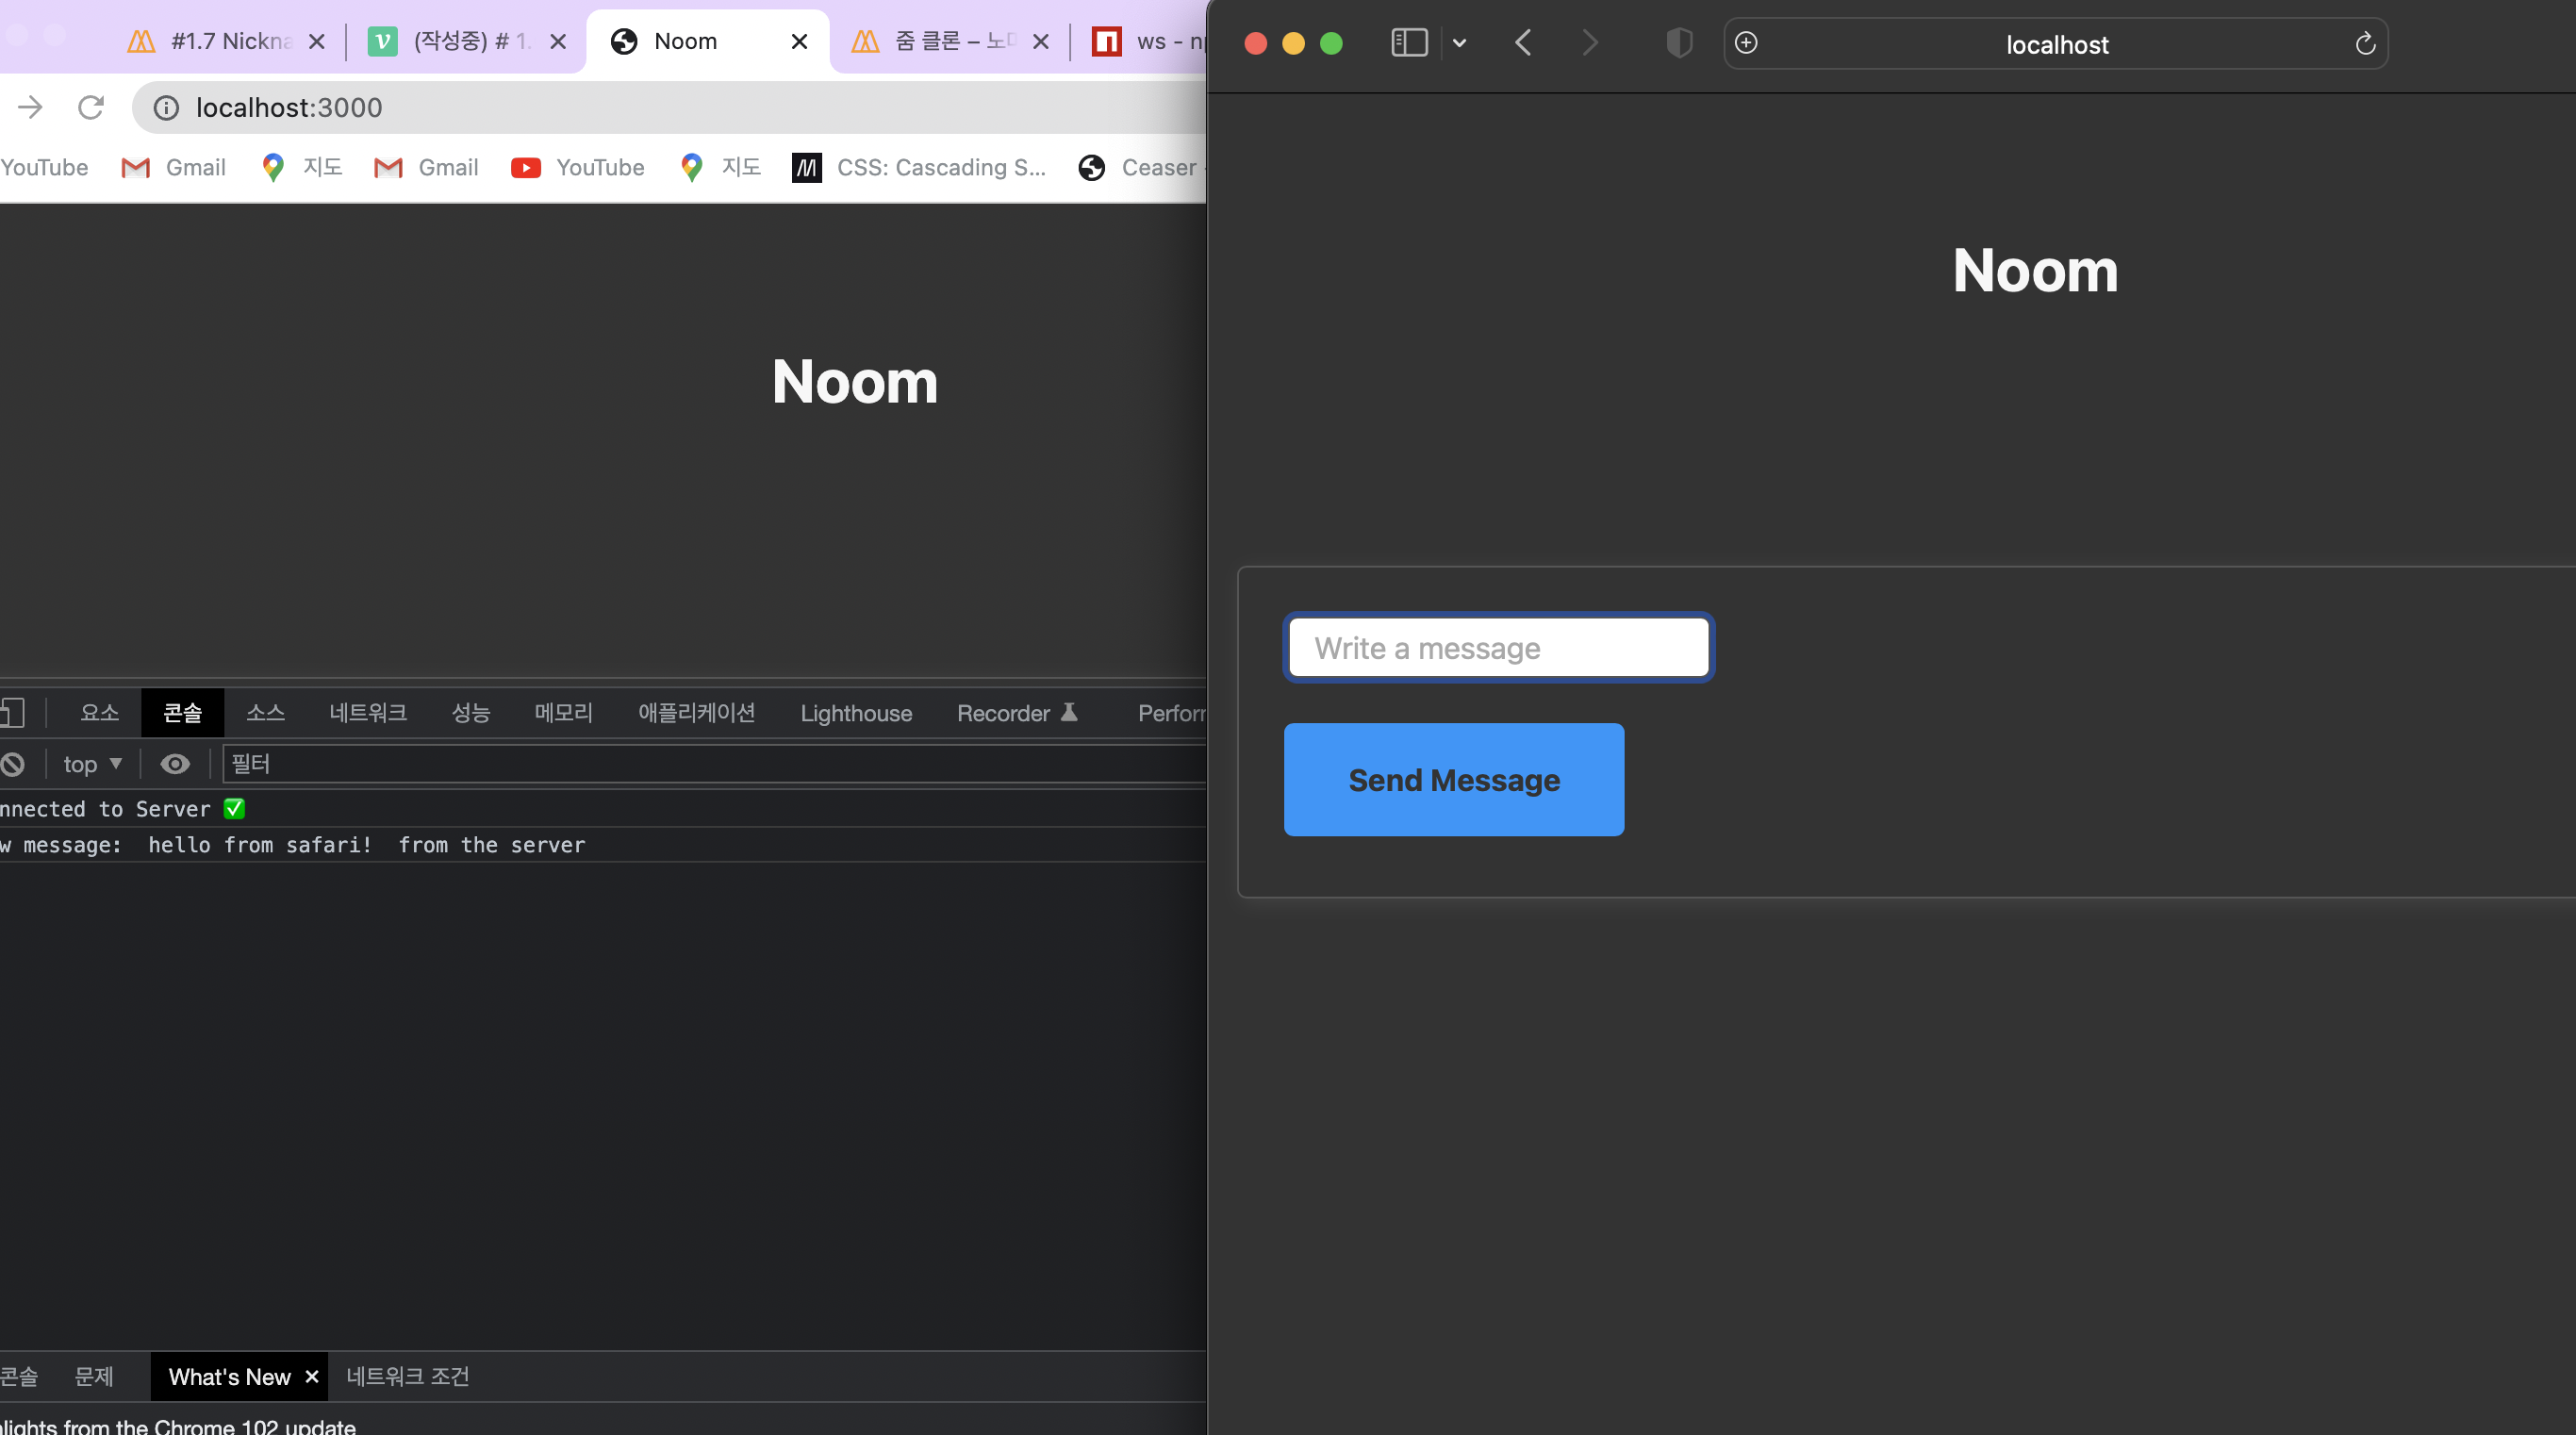
Task: Open the top JavaScript context dropdown
Action: [92, 764]
